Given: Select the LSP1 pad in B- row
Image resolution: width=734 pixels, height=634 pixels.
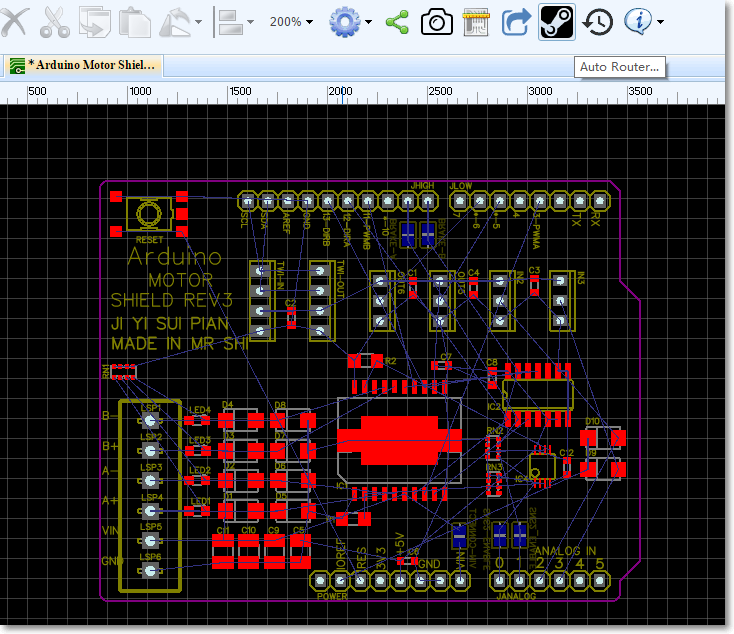Looking at the screenshot, I should pos(150,420).
